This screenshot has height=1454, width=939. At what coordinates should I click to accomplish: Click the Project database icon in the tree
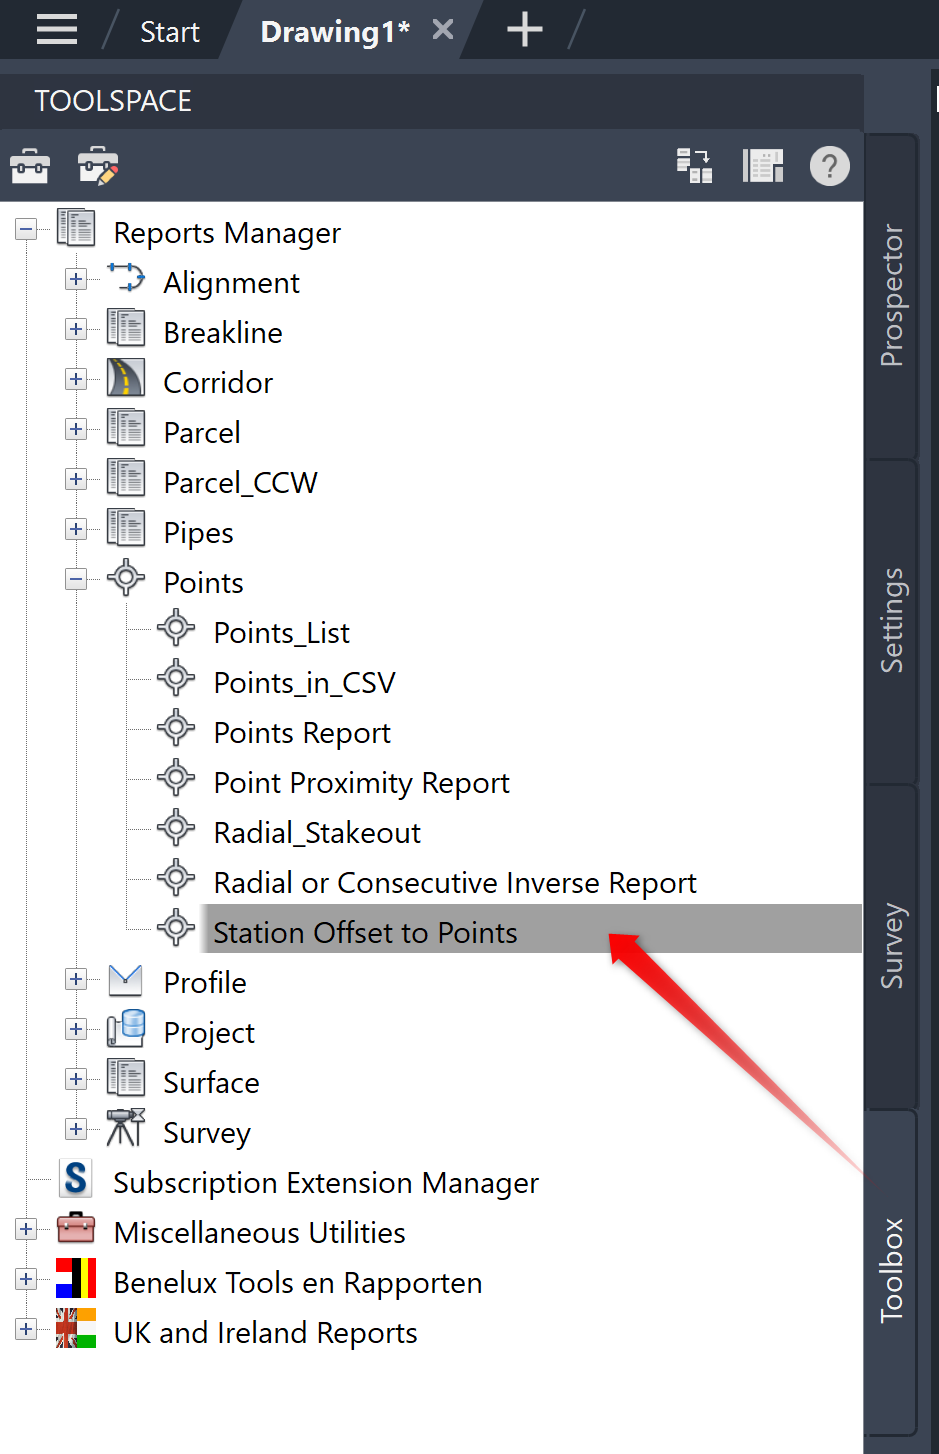(x=126, y=1028)
